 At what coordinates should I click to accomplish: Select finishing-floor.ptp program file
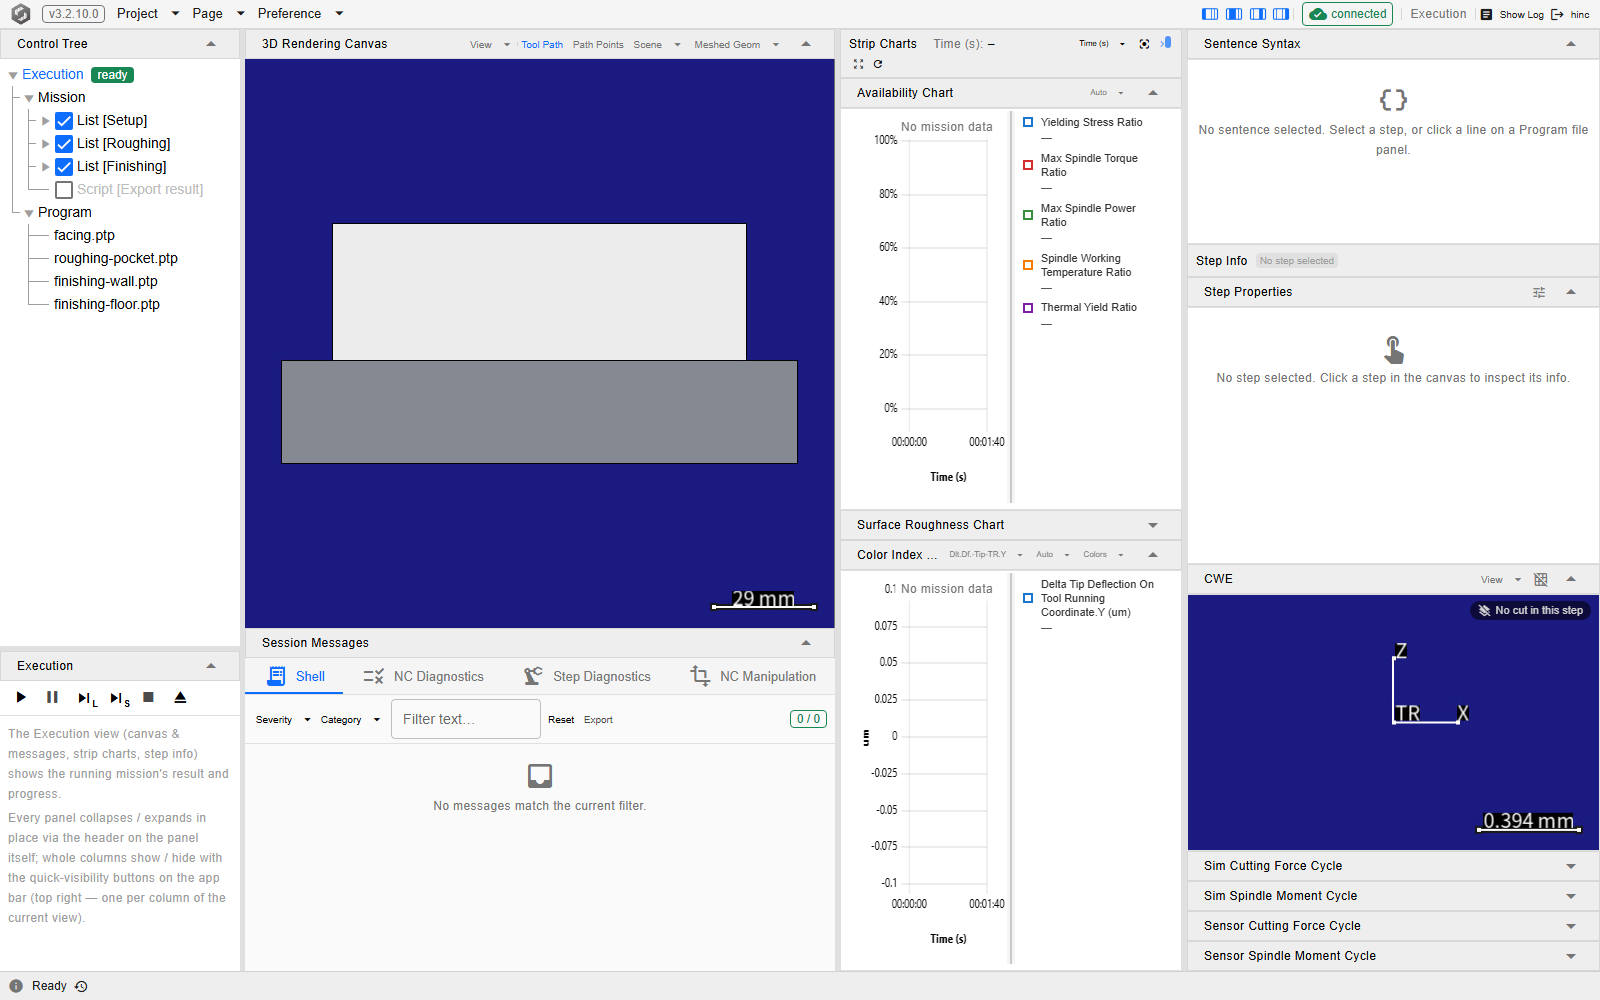[107, 305]
